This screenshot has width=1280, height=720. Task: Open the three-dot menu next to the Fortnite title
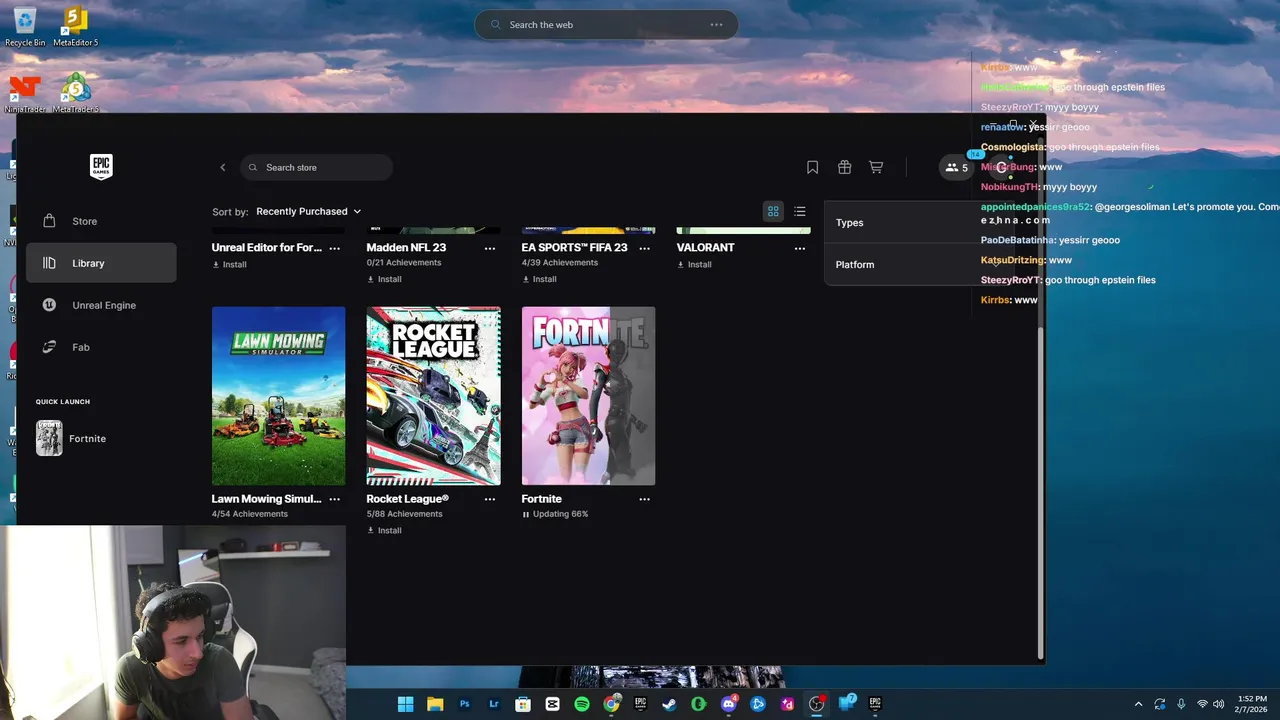tap(645, 499)
